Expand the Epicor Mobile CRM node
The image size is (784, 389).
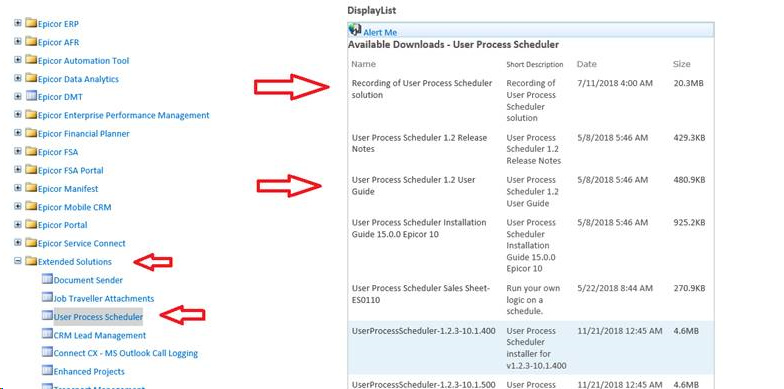[x=18, y=206]
